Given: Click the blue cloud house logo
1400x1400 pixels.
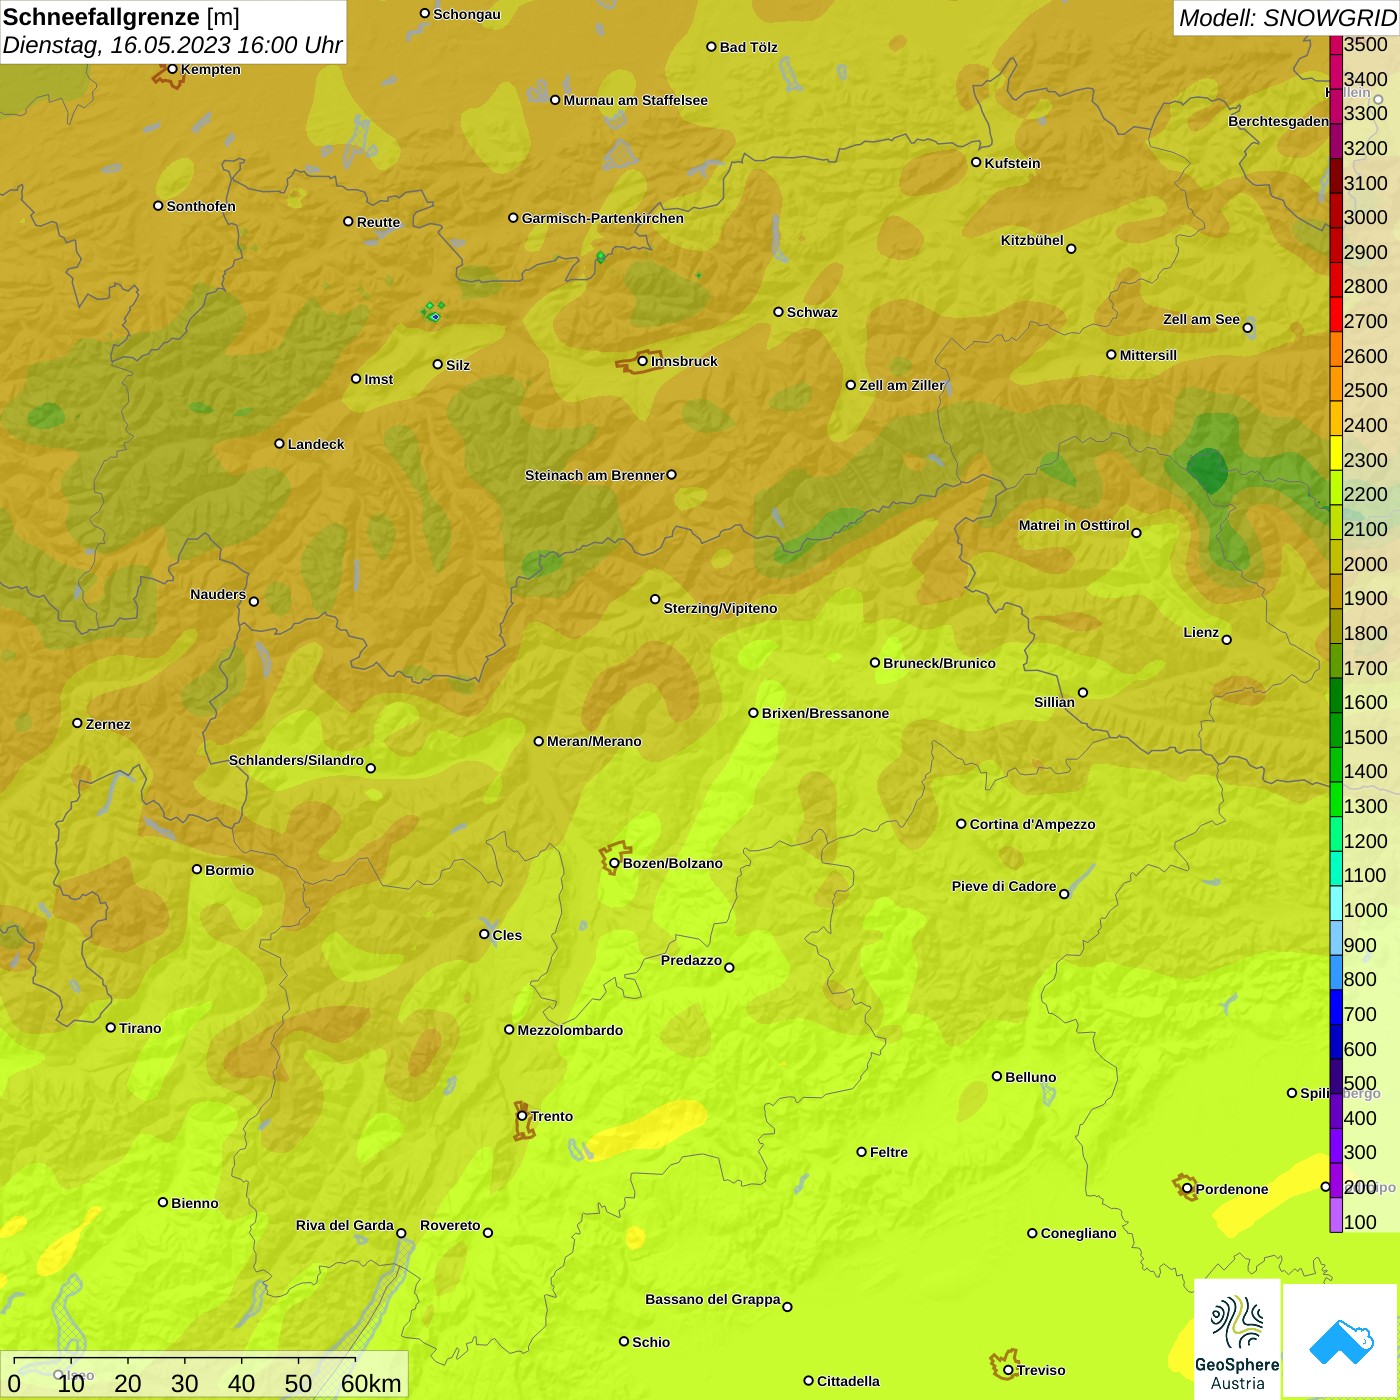Looking at the screenshot, I should 1341,1341.
